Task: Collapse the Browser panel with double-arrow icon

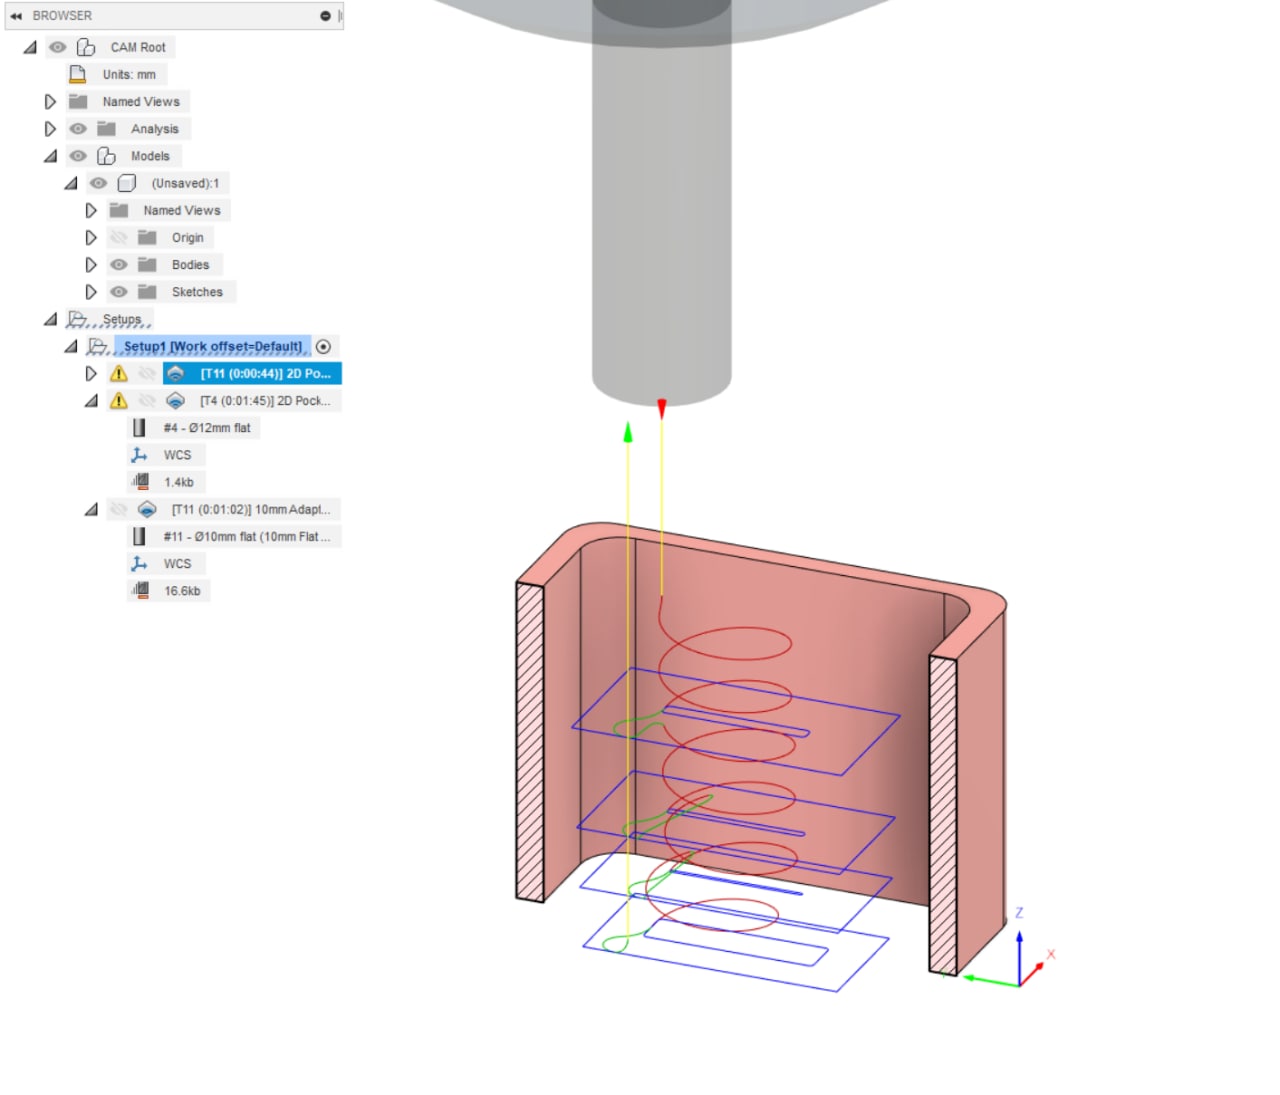Action: pyautogui.click(x=16, y=16)
